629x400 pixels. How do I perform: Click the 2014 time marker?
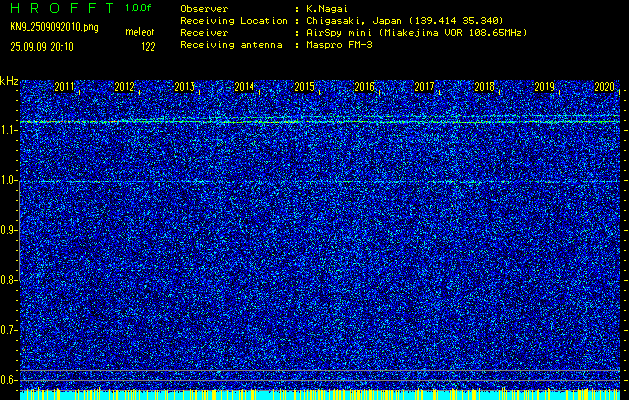click(244, 87)
